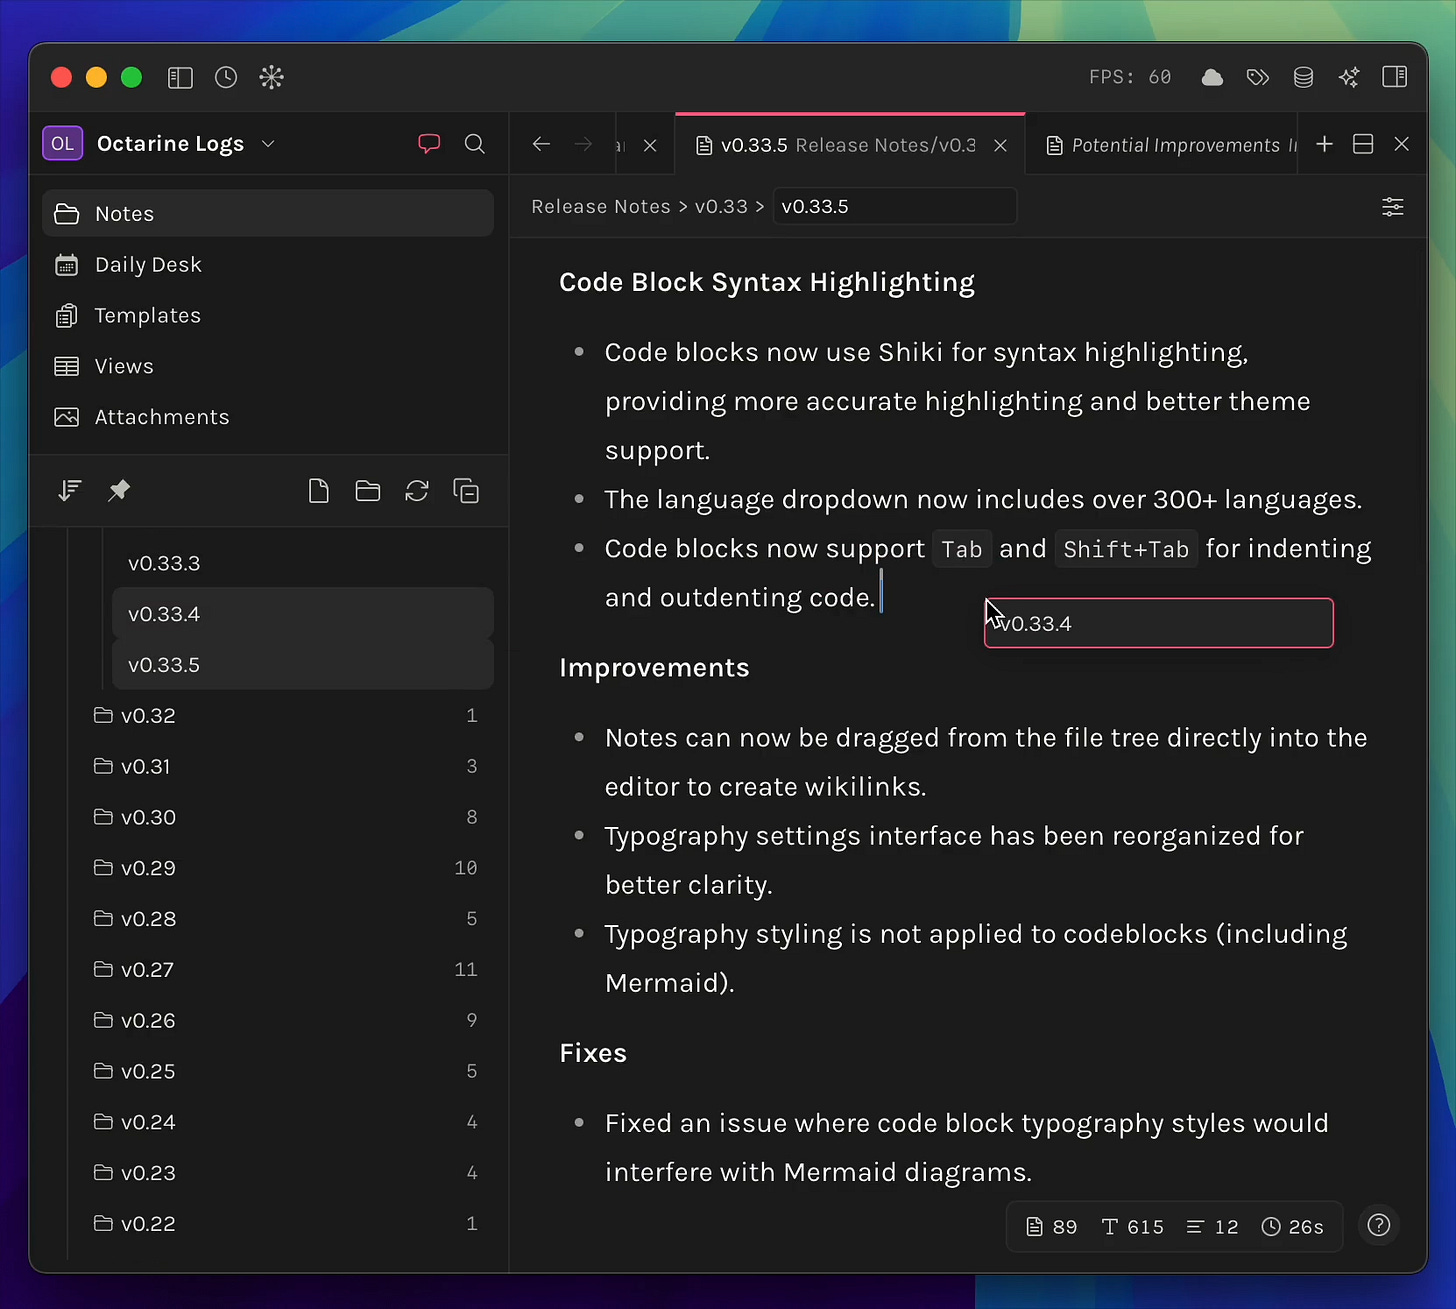Click the inline Shift+Tab code snippet

pos(1126,549)
